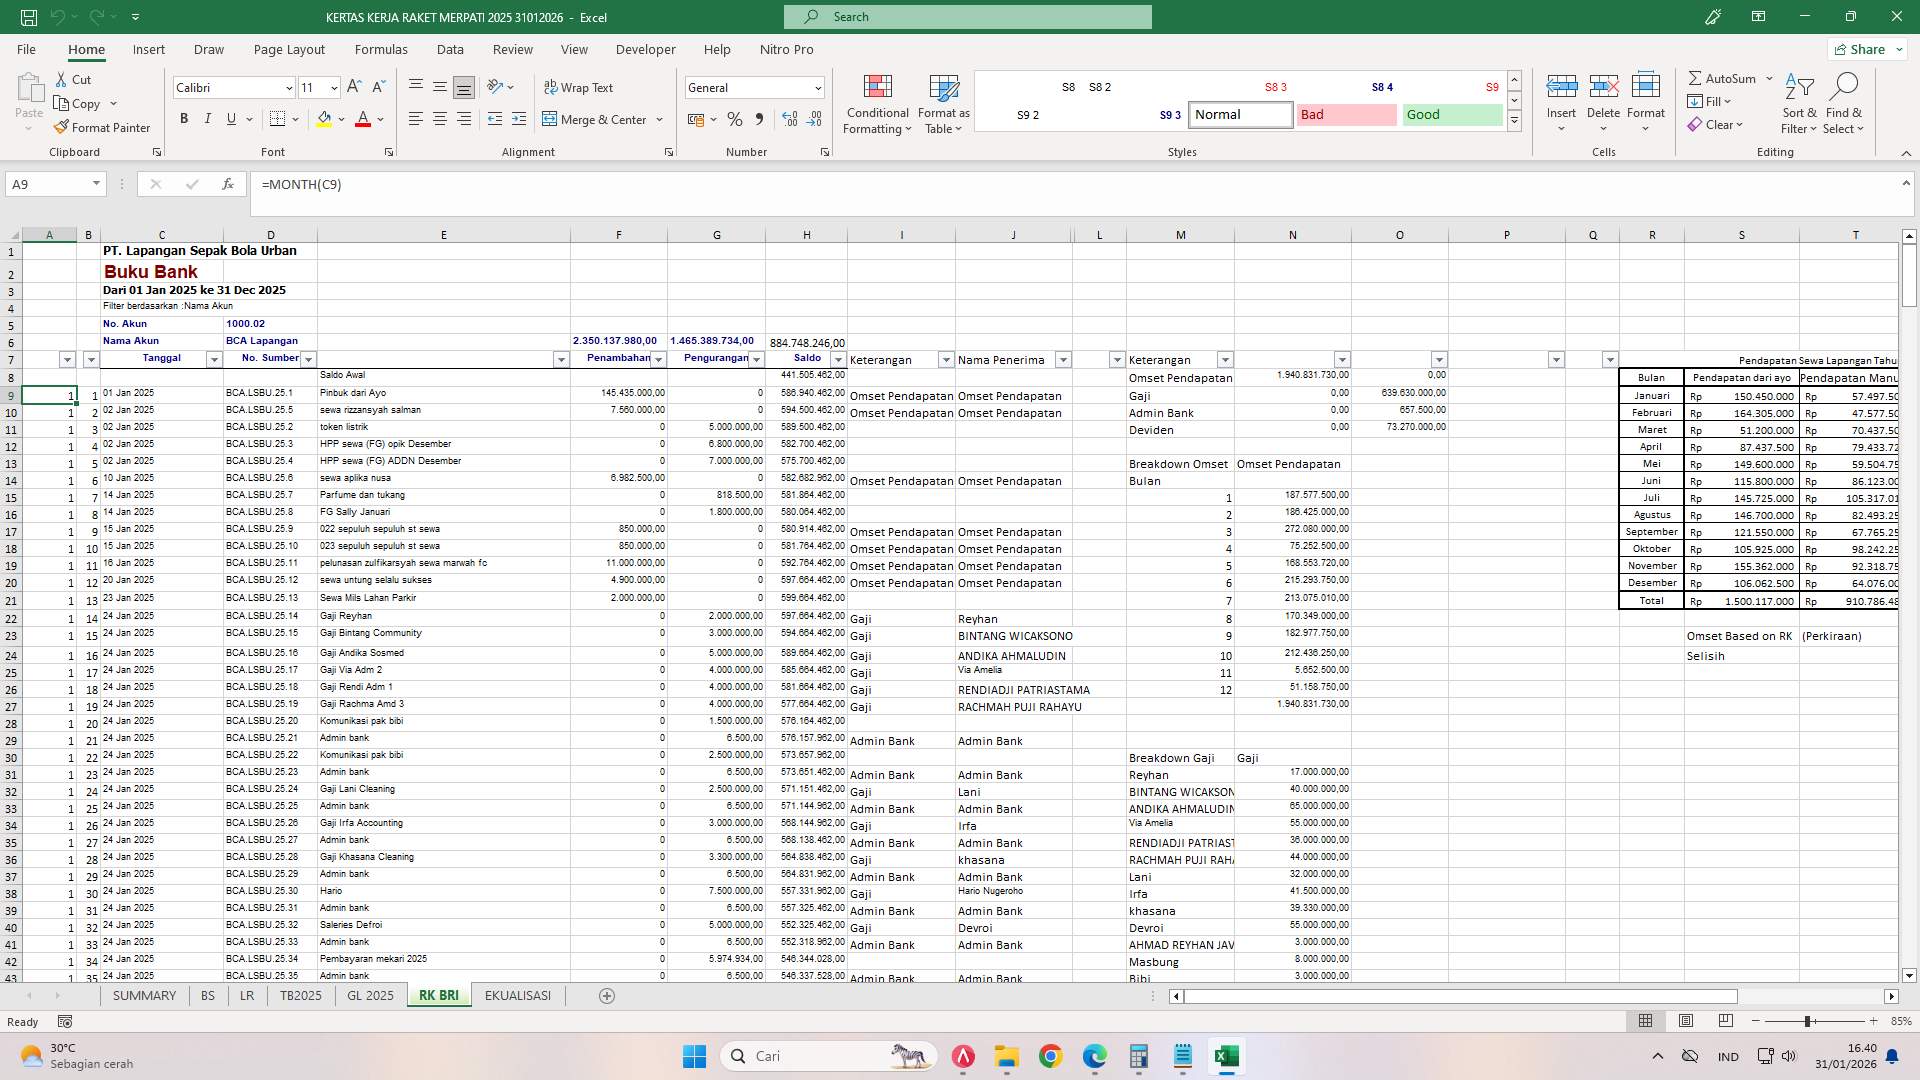Screen dimensions: 1920x1080
Task: Open the font size dropdown
Action: tap(333, 88)
